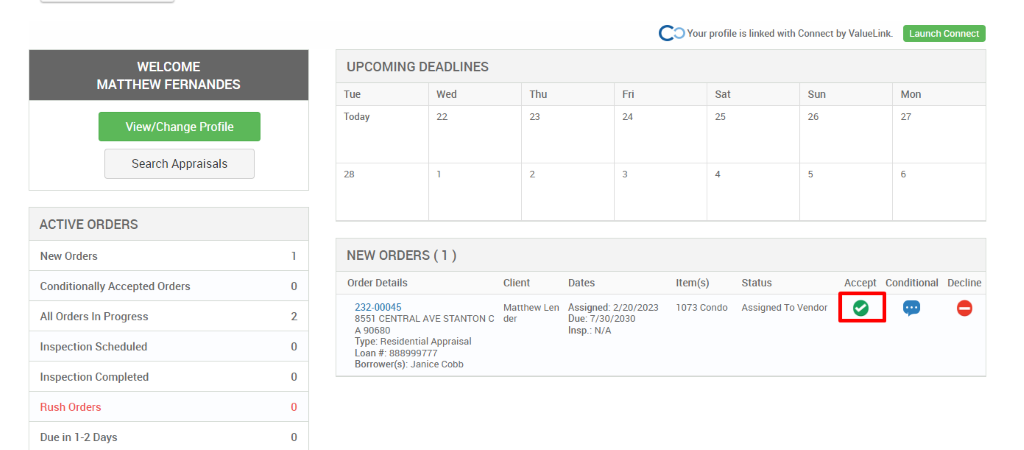1024x450 pixels.
Task: Click the Order Details column header
Action: tap(377, 283)
